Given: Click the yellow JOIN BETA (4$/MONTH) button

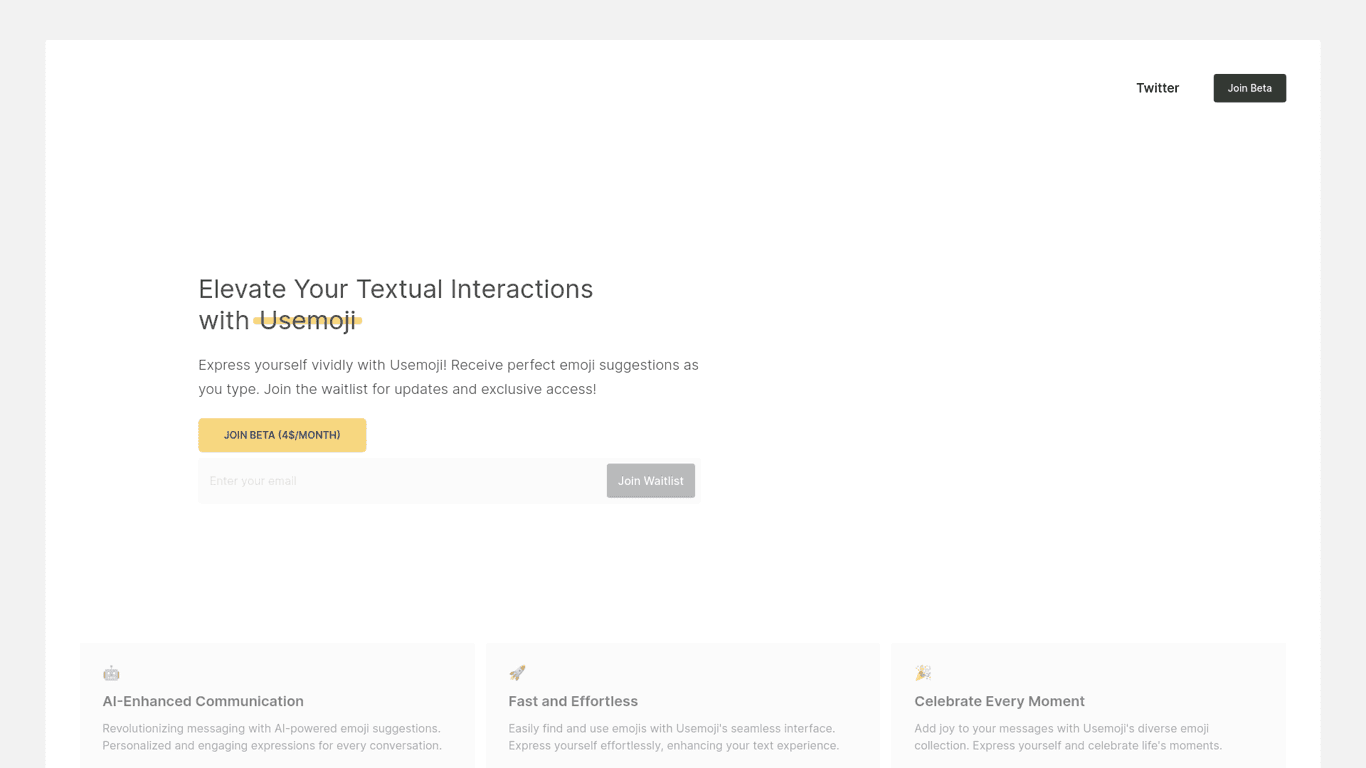Looking at the screenshot, I should (x=282, y=435).
